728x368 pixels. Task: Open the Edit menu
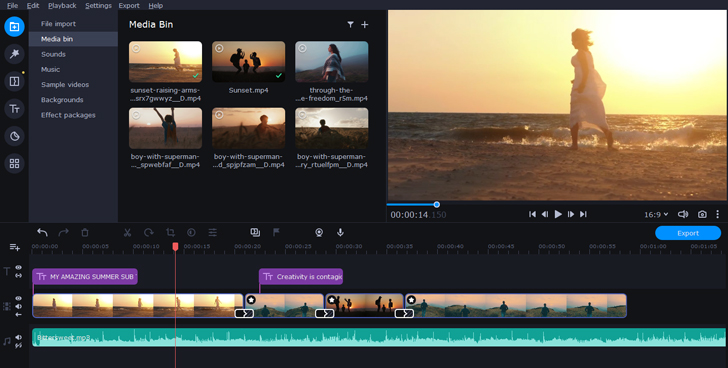click(x=33, y=6)
